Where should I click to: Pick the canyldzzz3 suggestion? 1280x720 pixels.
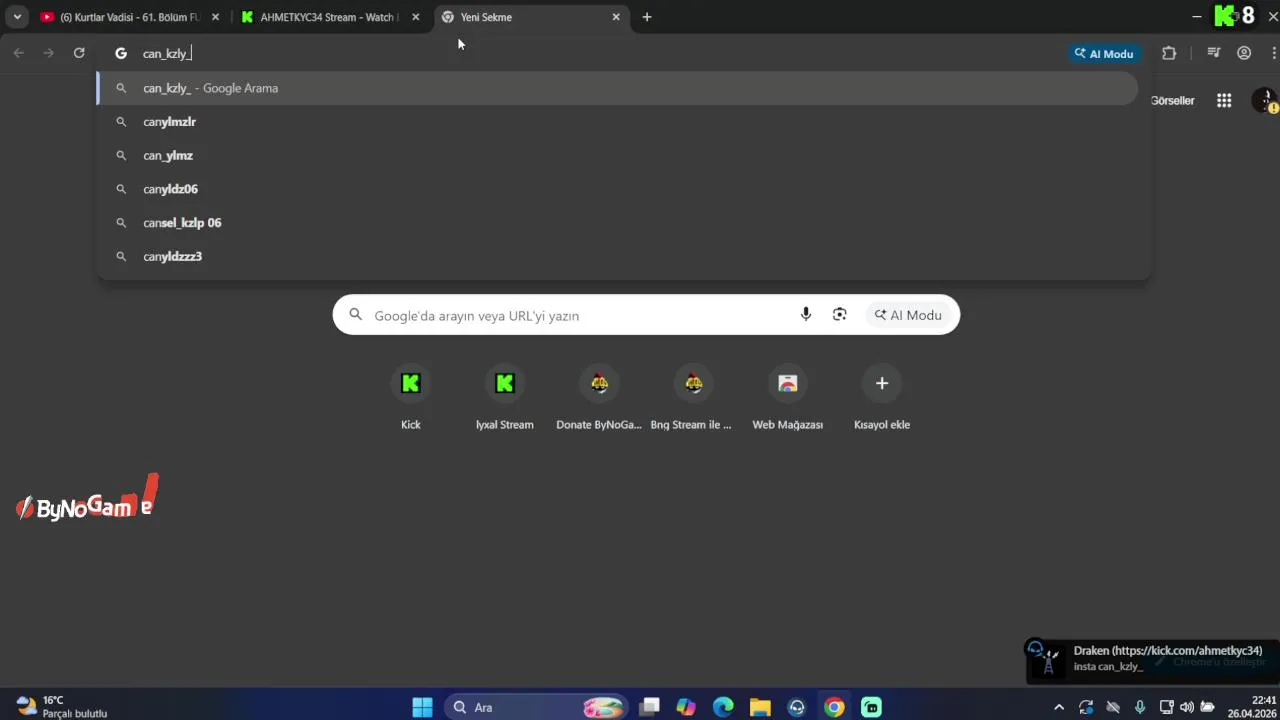pos(617,256)
